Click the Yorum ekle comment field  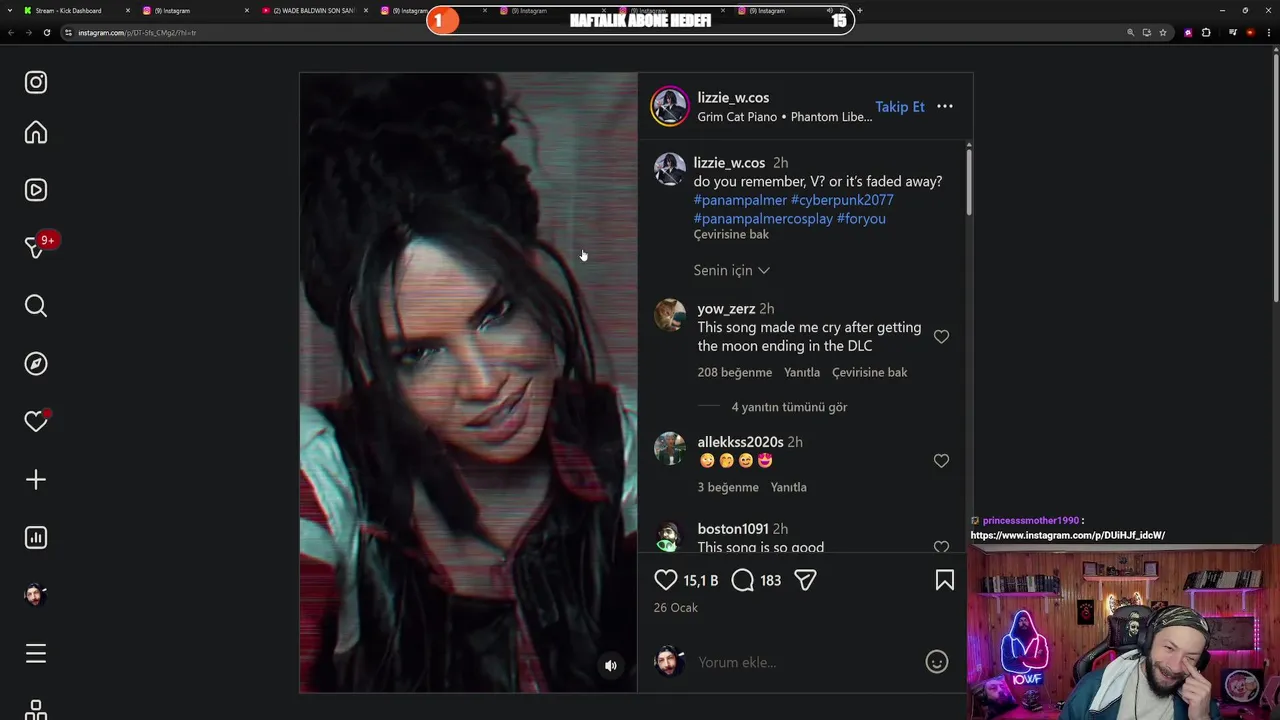805,662
